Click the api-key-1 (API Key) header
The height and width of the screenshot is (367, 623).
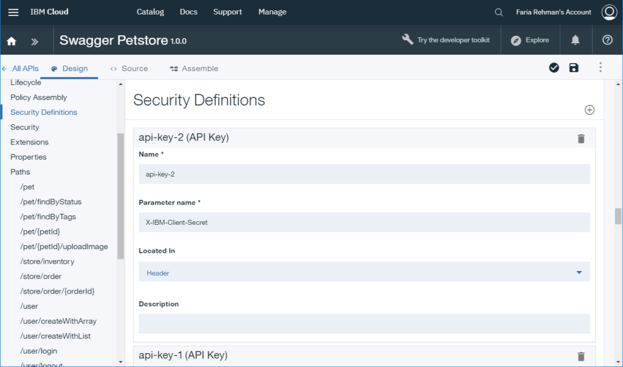coord(183,355)
